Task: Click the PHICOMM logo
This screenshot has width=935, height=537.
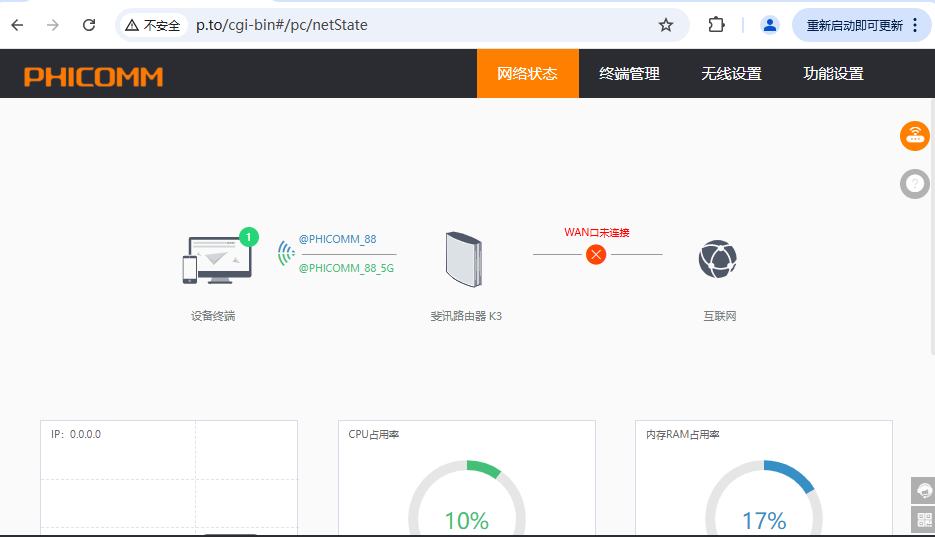Action: pos(94,76)
